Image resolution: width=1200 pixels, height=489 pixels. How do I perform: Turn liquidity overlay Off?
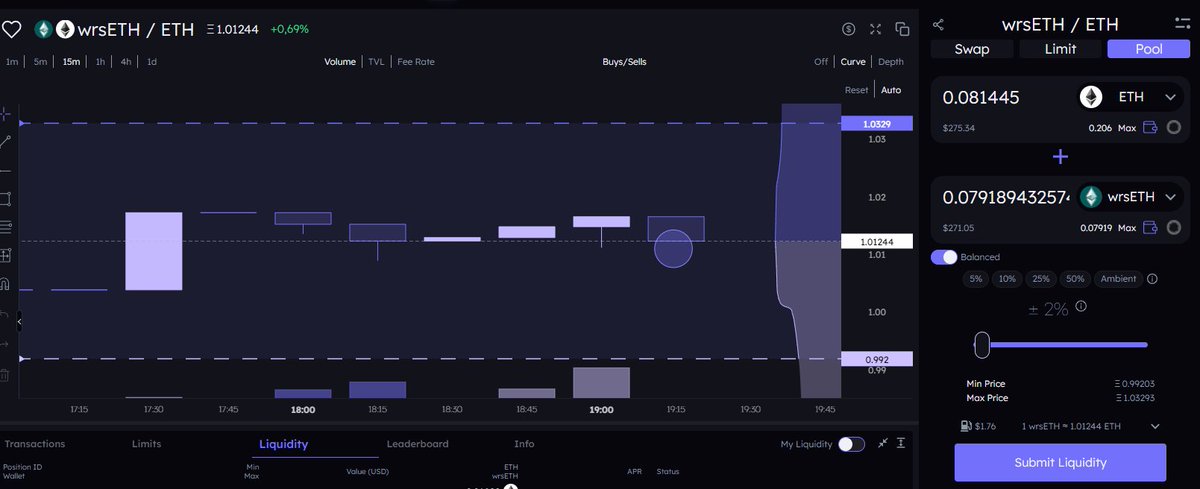[821, 62]
